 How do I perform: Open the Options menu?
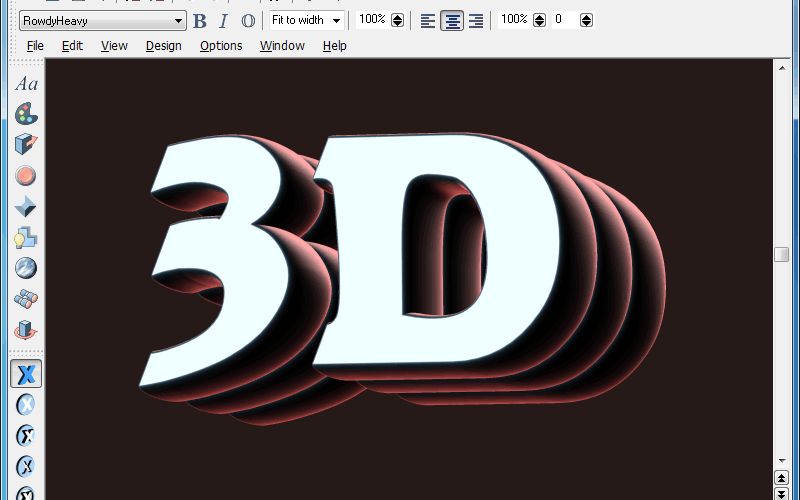(221, 45)
